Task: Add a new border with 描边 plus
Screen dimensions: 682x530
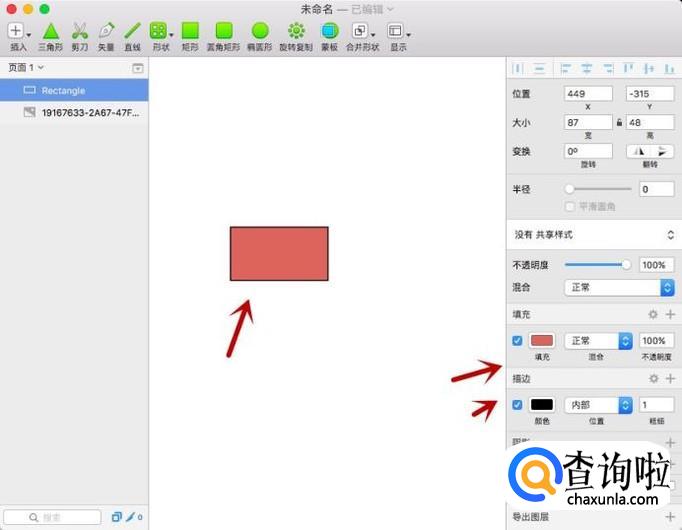Action: pyautogui.click(x=670, y=379)
